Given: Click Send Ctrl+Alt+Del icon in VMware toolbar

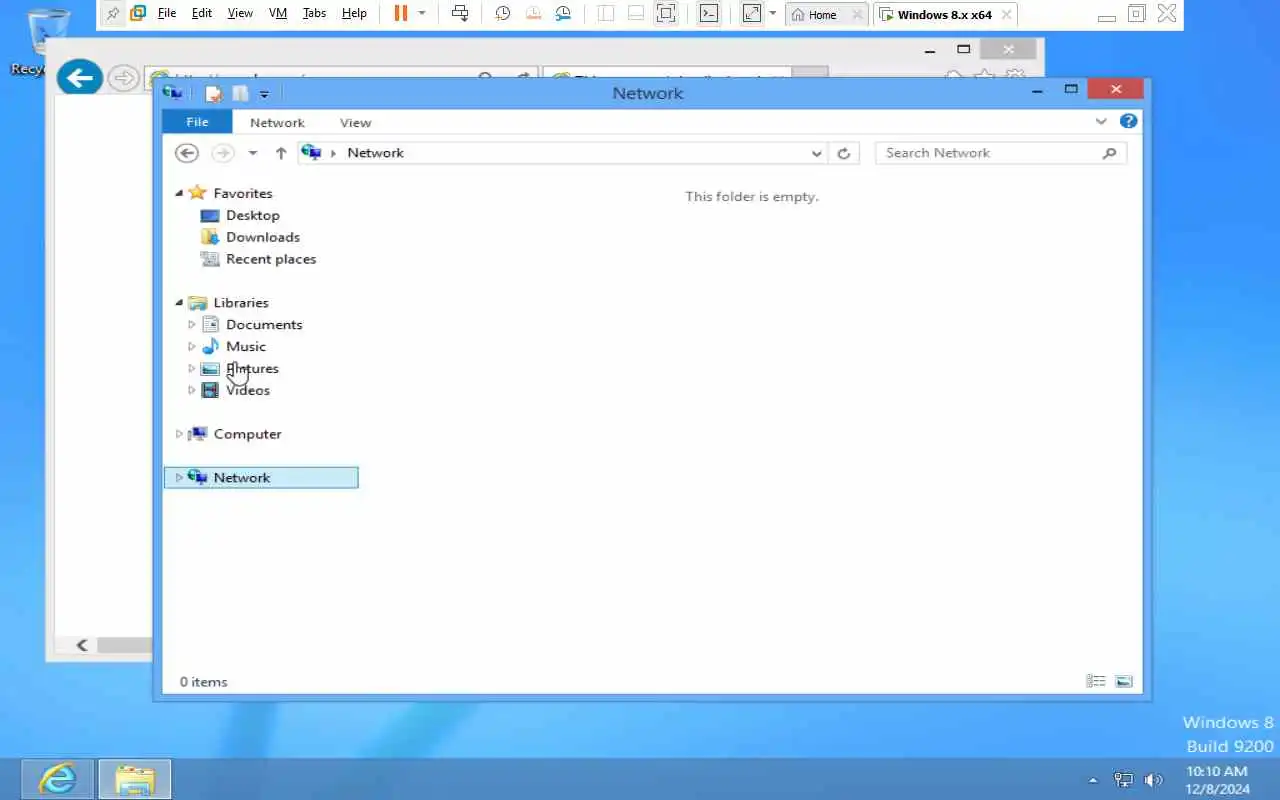Looking at the screenshot, I should (460, 14).
